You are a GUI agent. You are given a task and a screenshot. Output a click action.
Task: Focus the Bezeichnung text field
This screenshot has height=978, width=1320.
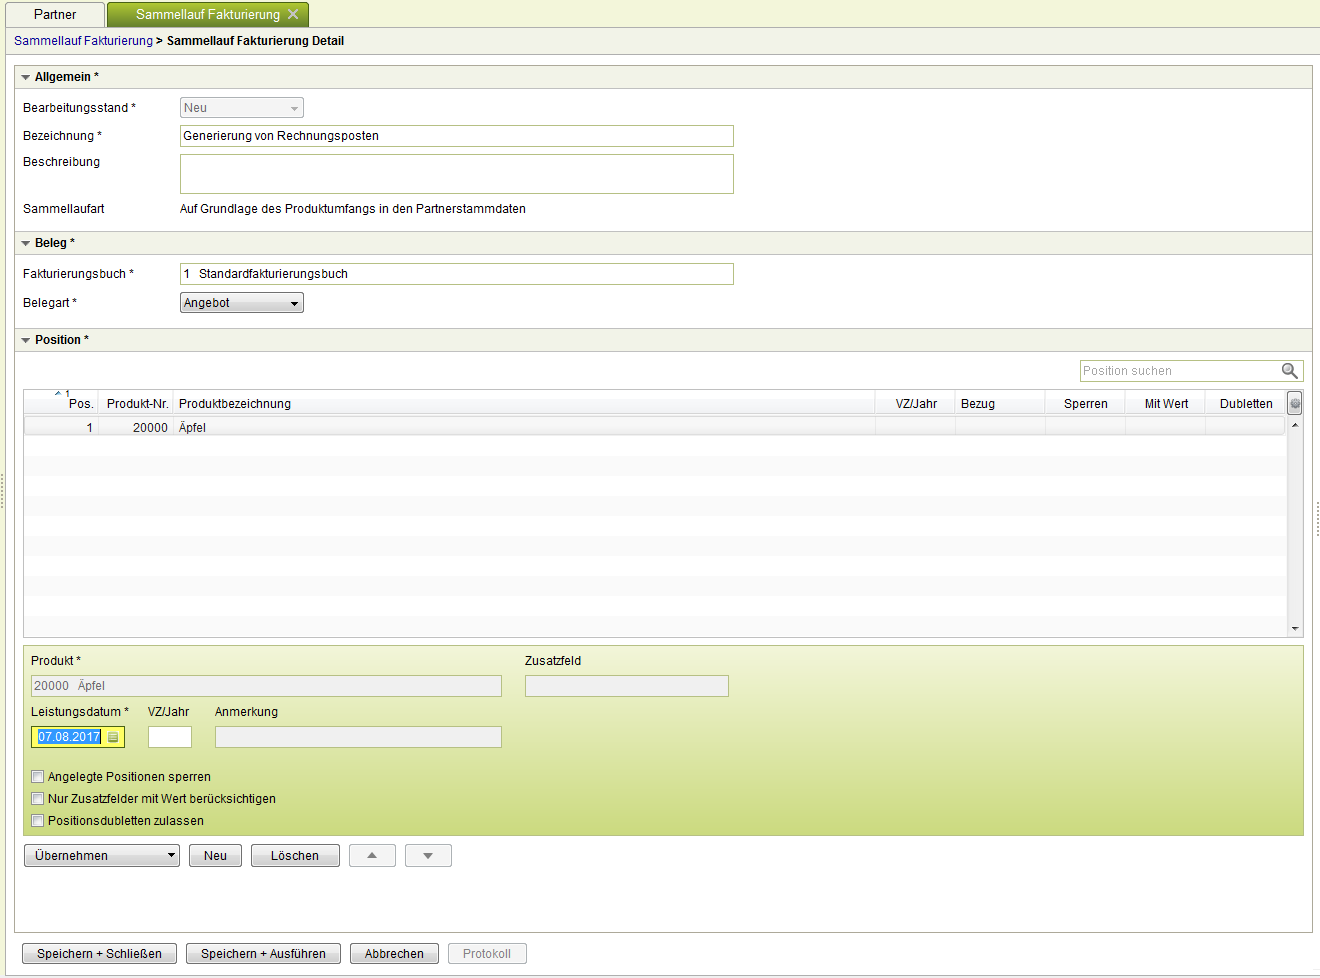coord(457,136)
